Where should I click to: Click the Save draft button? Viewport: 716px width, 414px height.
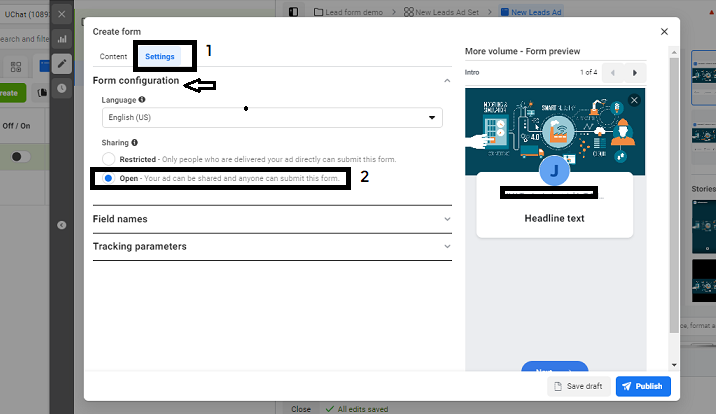(x=578, y=387)
